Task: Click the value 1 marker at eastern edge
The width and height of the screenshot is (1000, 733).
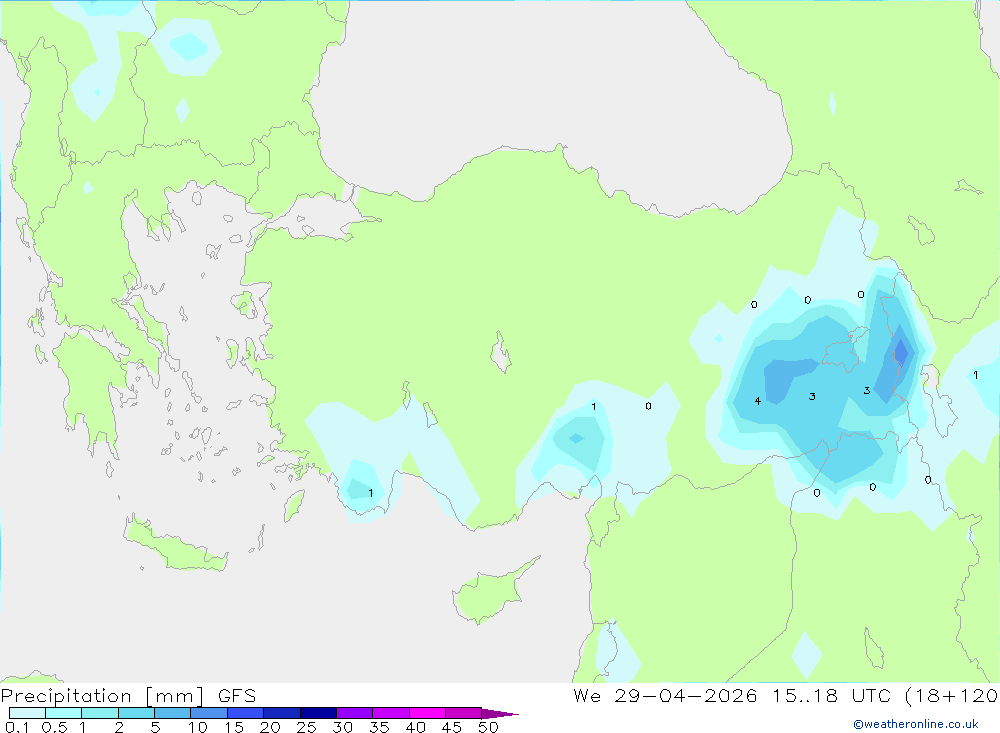Action: [x=976, y=375]
